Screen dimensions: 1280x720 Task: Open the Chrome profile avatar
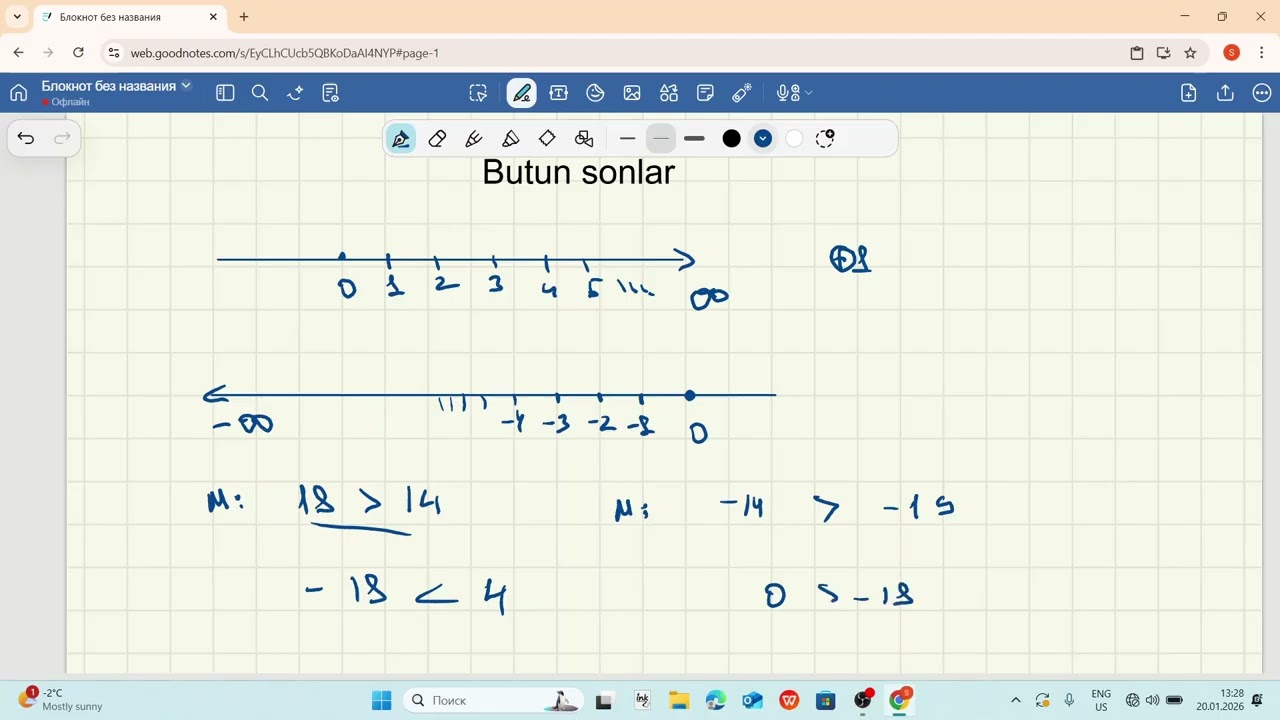[x=1232, y=53]
